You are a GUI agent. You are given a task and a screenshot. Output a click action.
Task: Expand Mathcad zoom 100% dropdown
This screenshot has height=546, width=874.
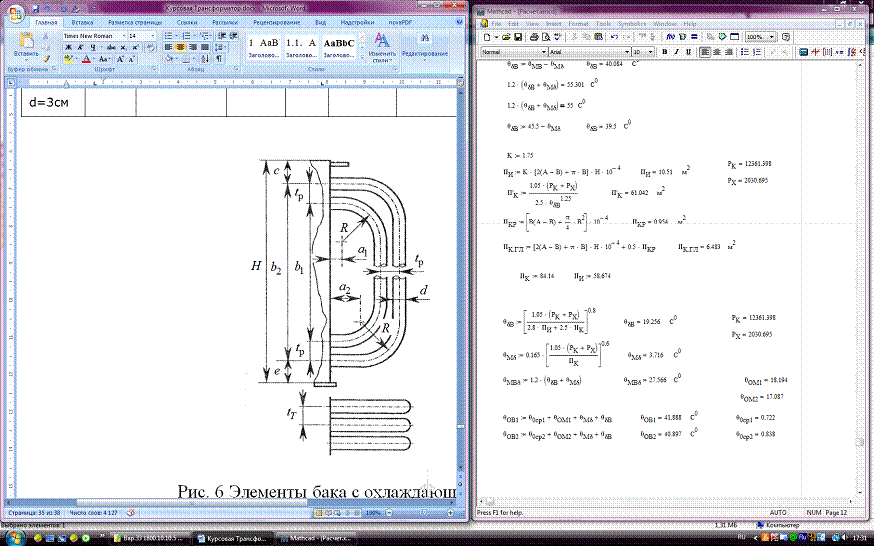tap(771, 36)
